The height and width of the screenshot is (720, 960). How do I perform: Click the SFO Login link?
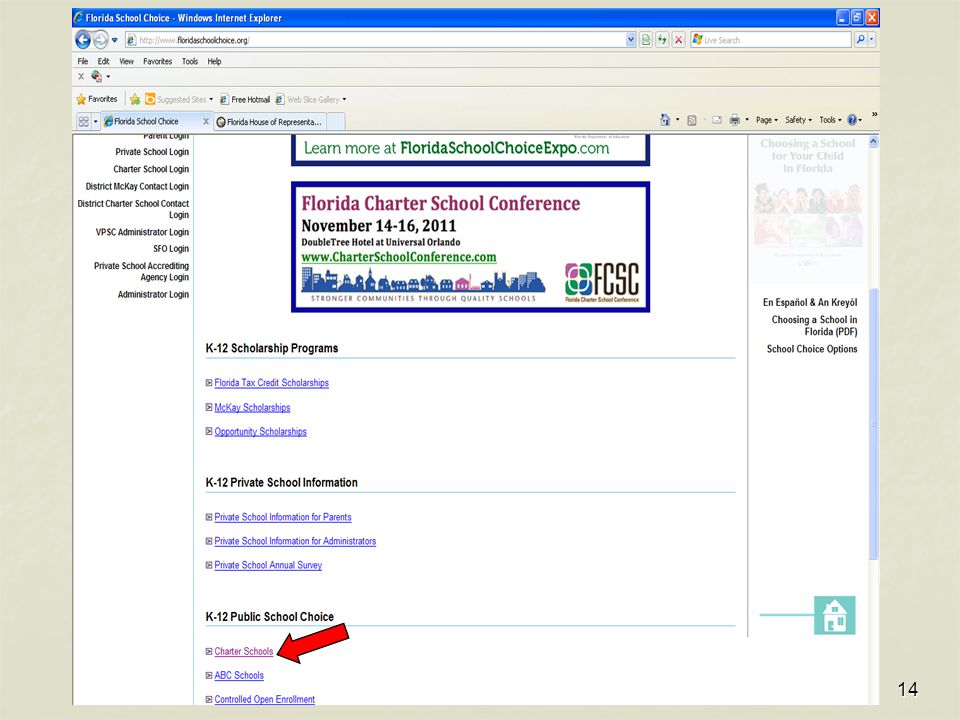(171, 249)
